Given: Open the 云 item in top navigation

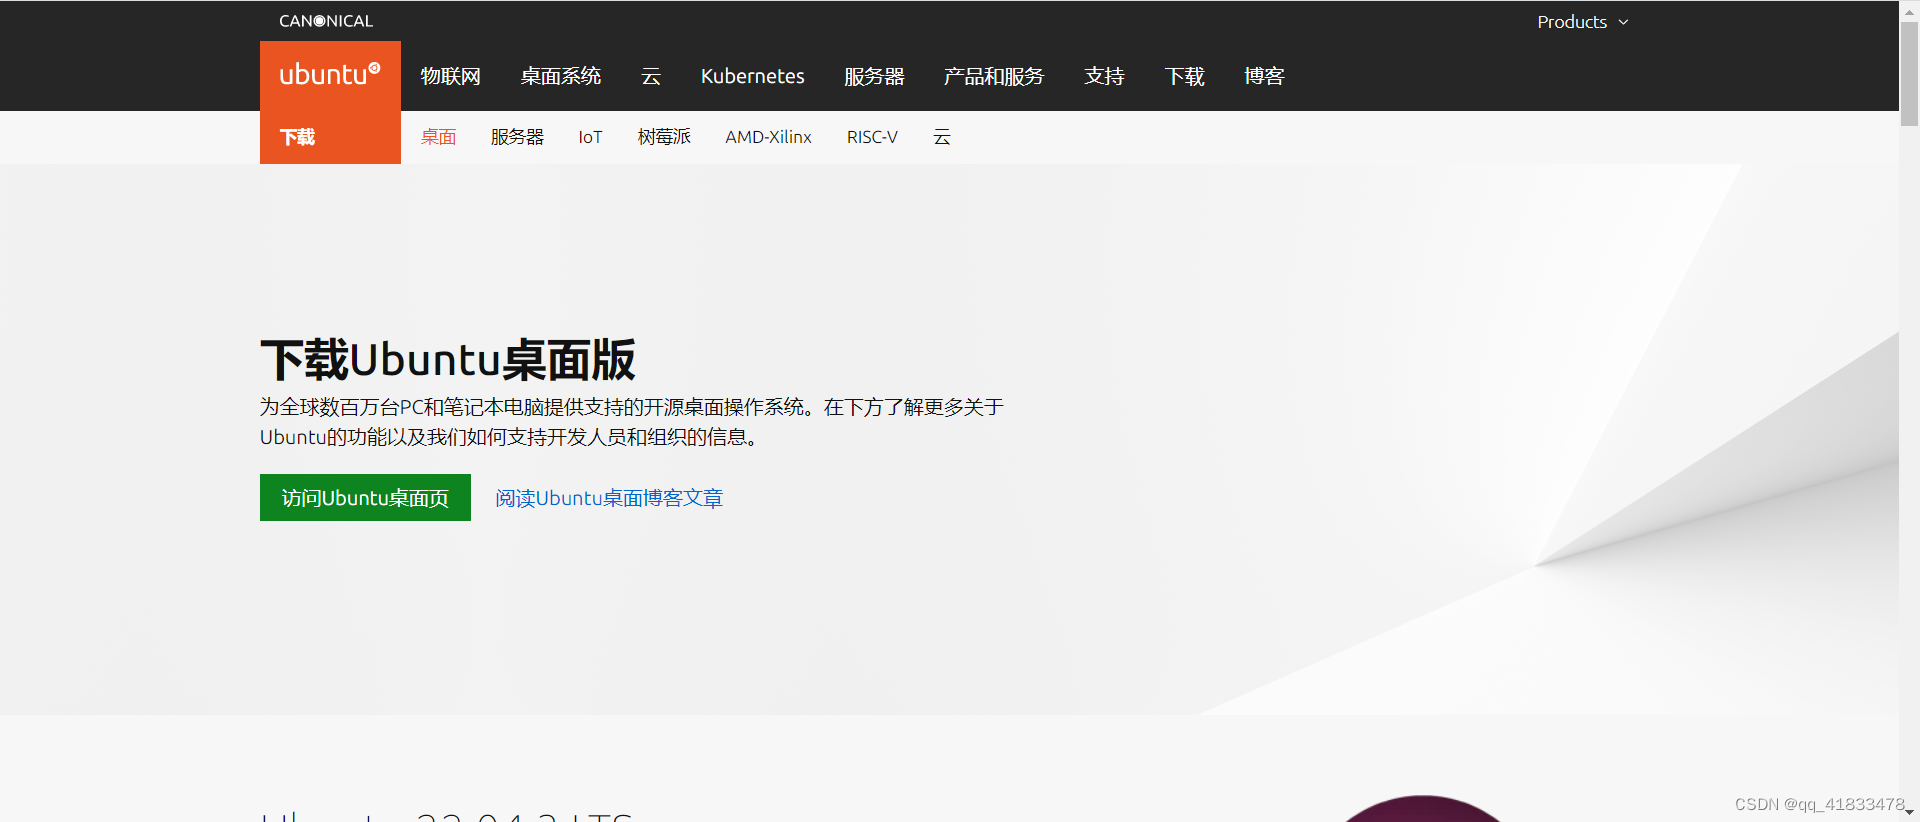Looking at the screenshot, I should (x=651, y=76).
